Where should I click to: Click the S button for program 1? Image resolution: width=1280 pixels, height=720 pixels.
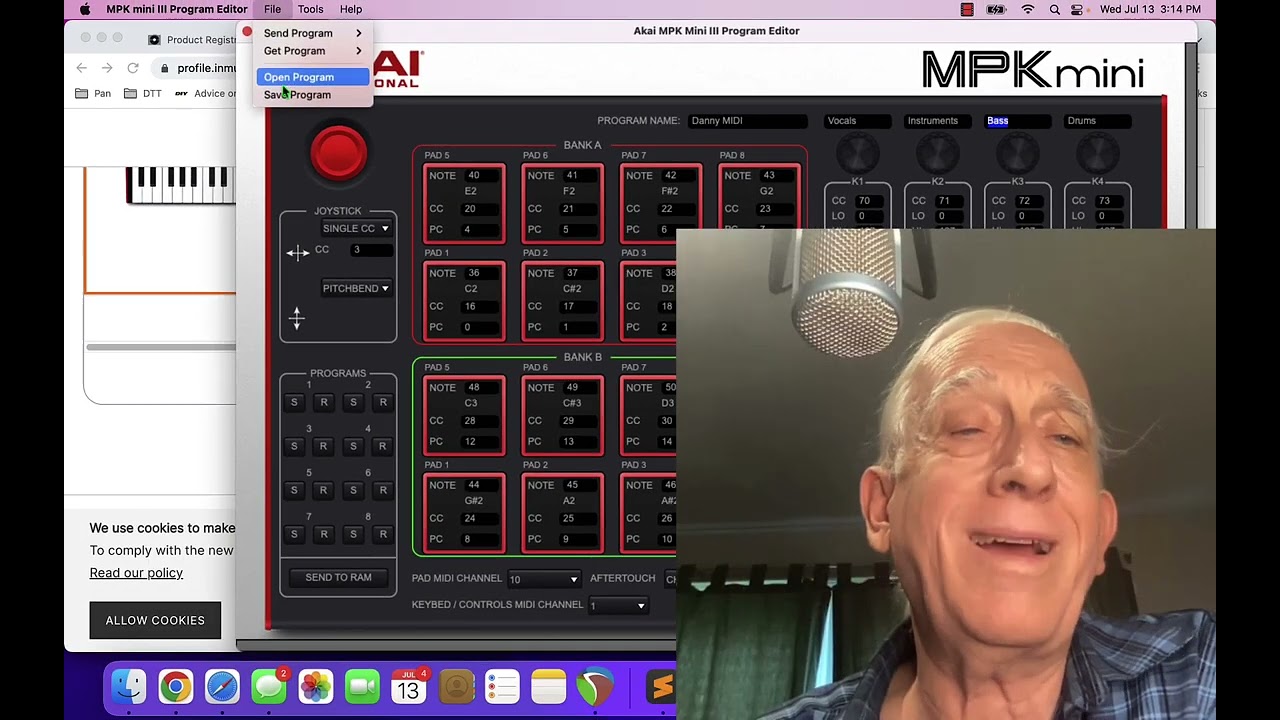pos(294,402)
